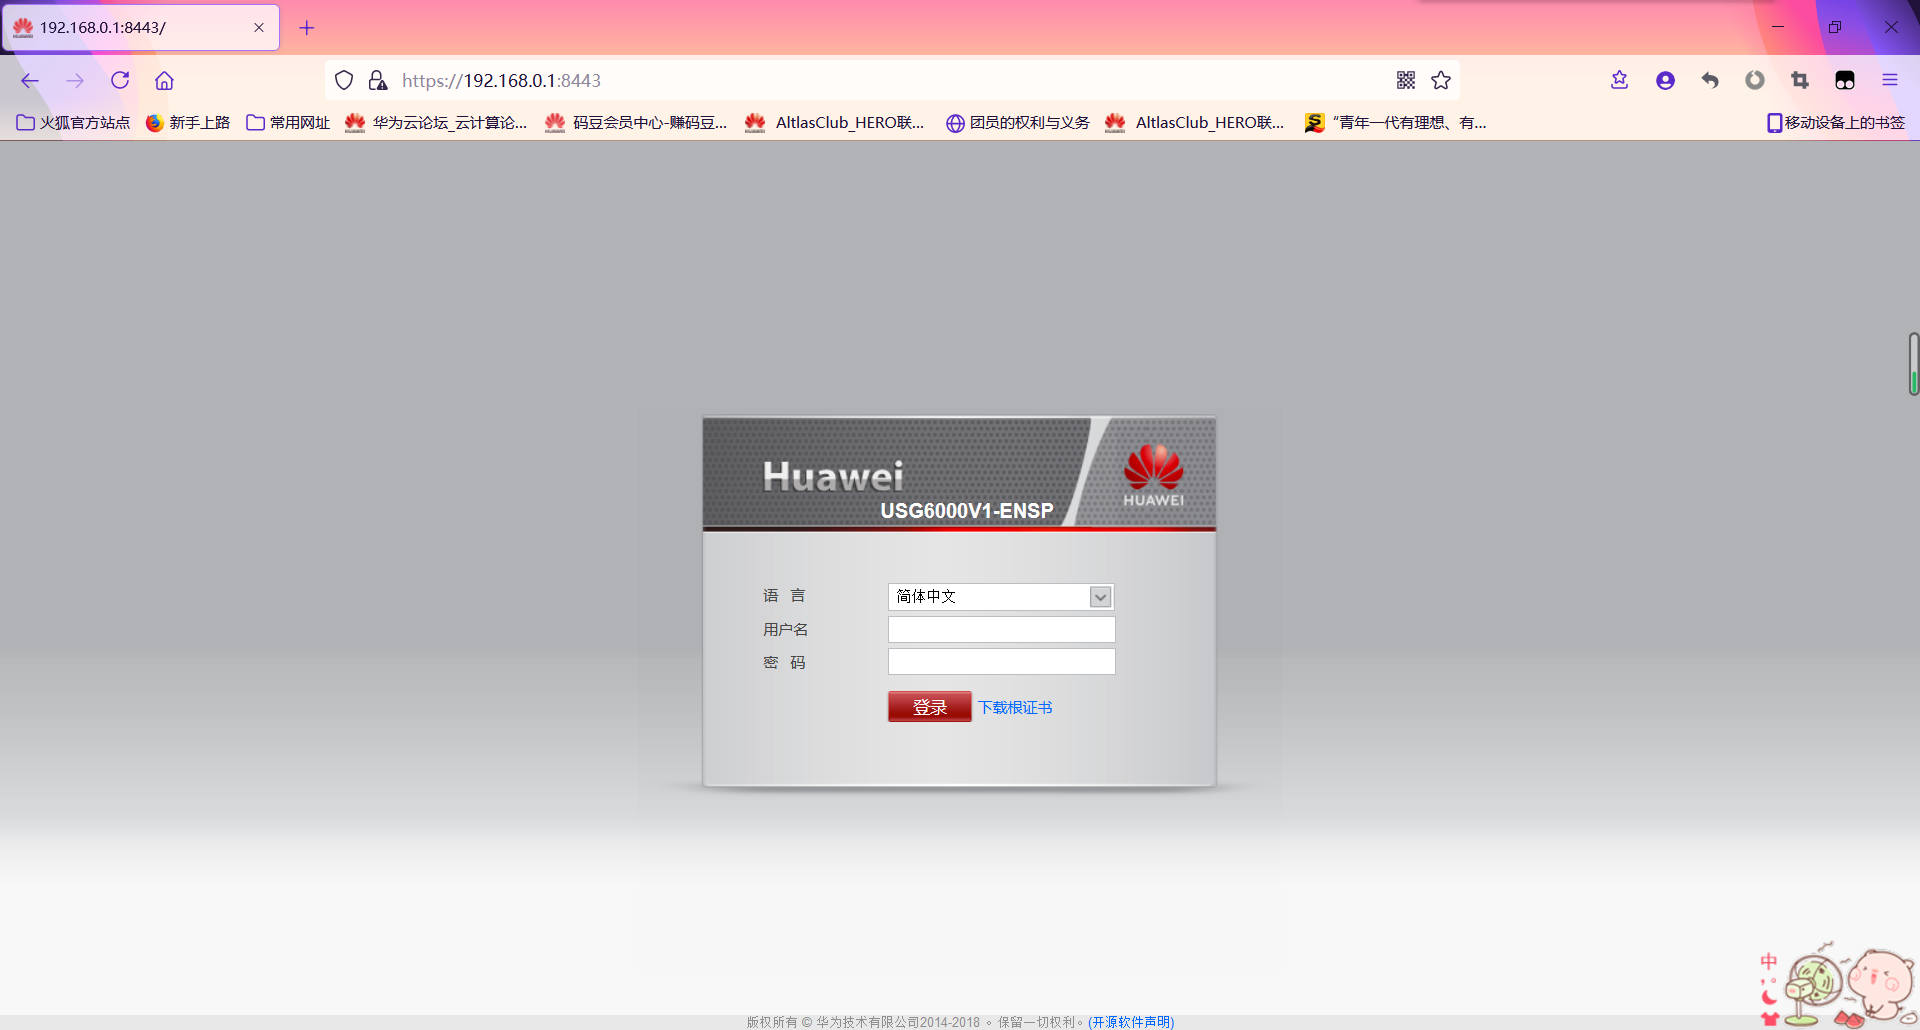Image resolution: width=1920 pixels, height=1030 pixels.
Task: Click the 密码 password input field
Action: [x=1001, y=662]
